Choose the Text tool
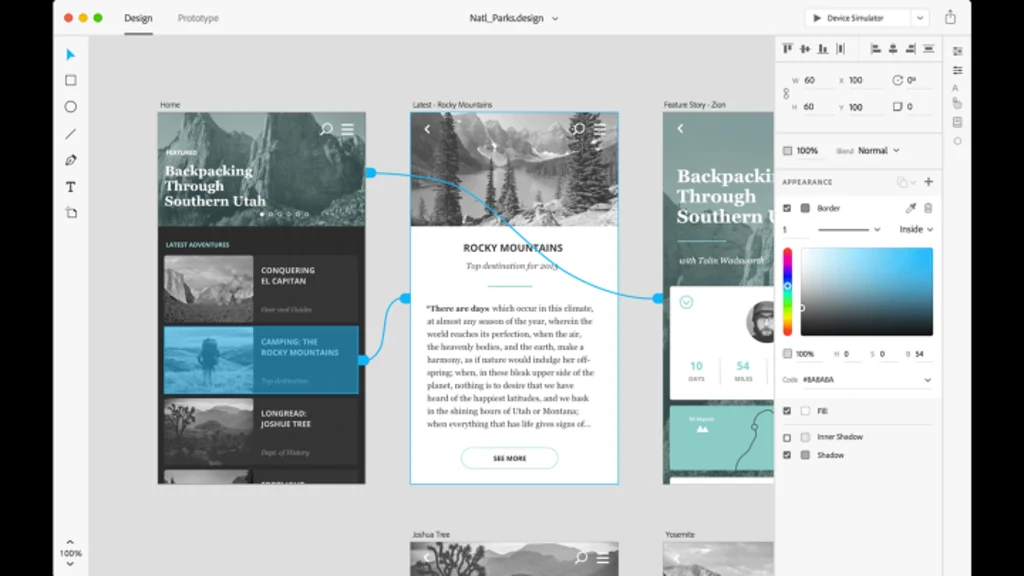The height and width of the screenshot is (576, 1024). [71, 187]
